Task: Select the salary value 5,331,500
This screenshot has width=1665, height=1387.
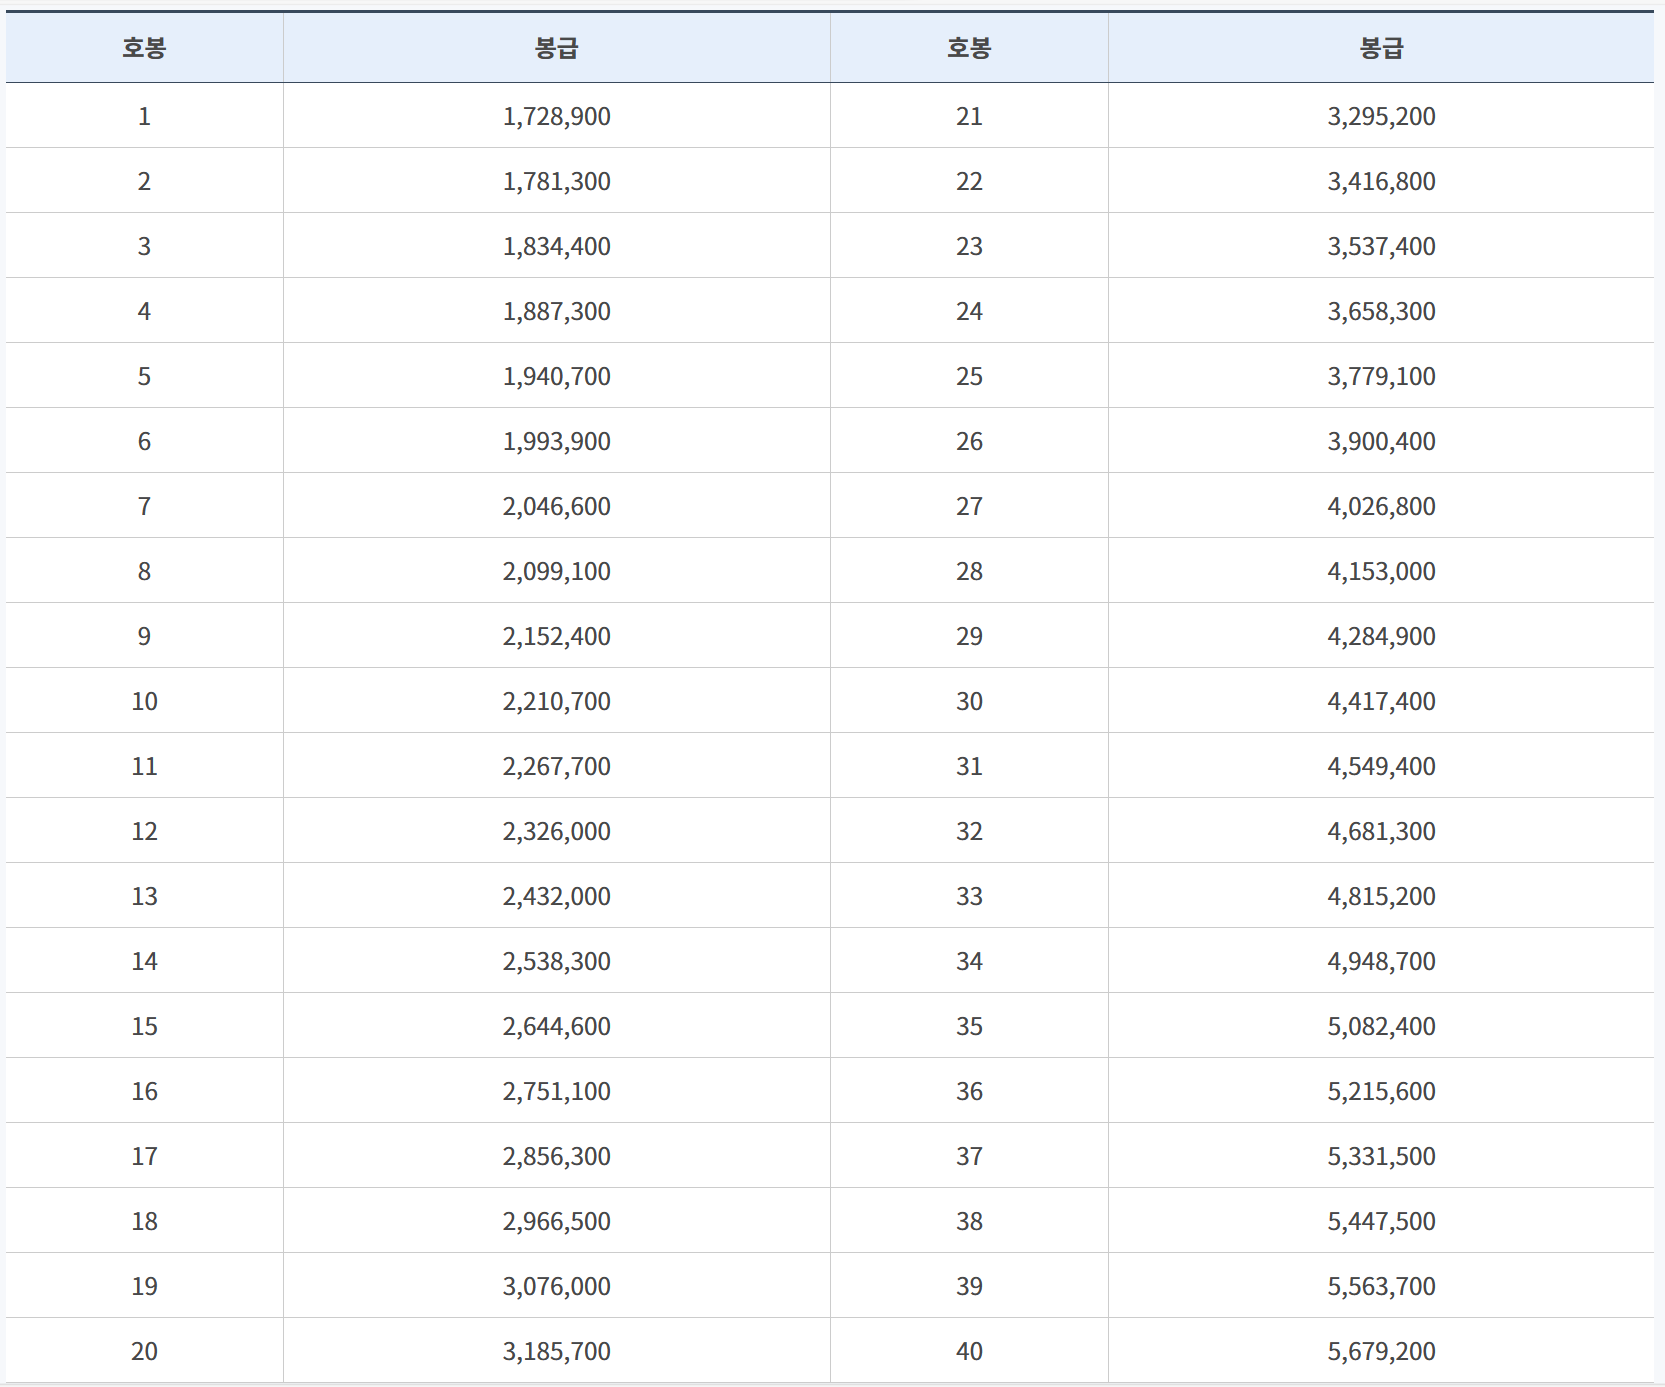Action: coord(1381,1156)
